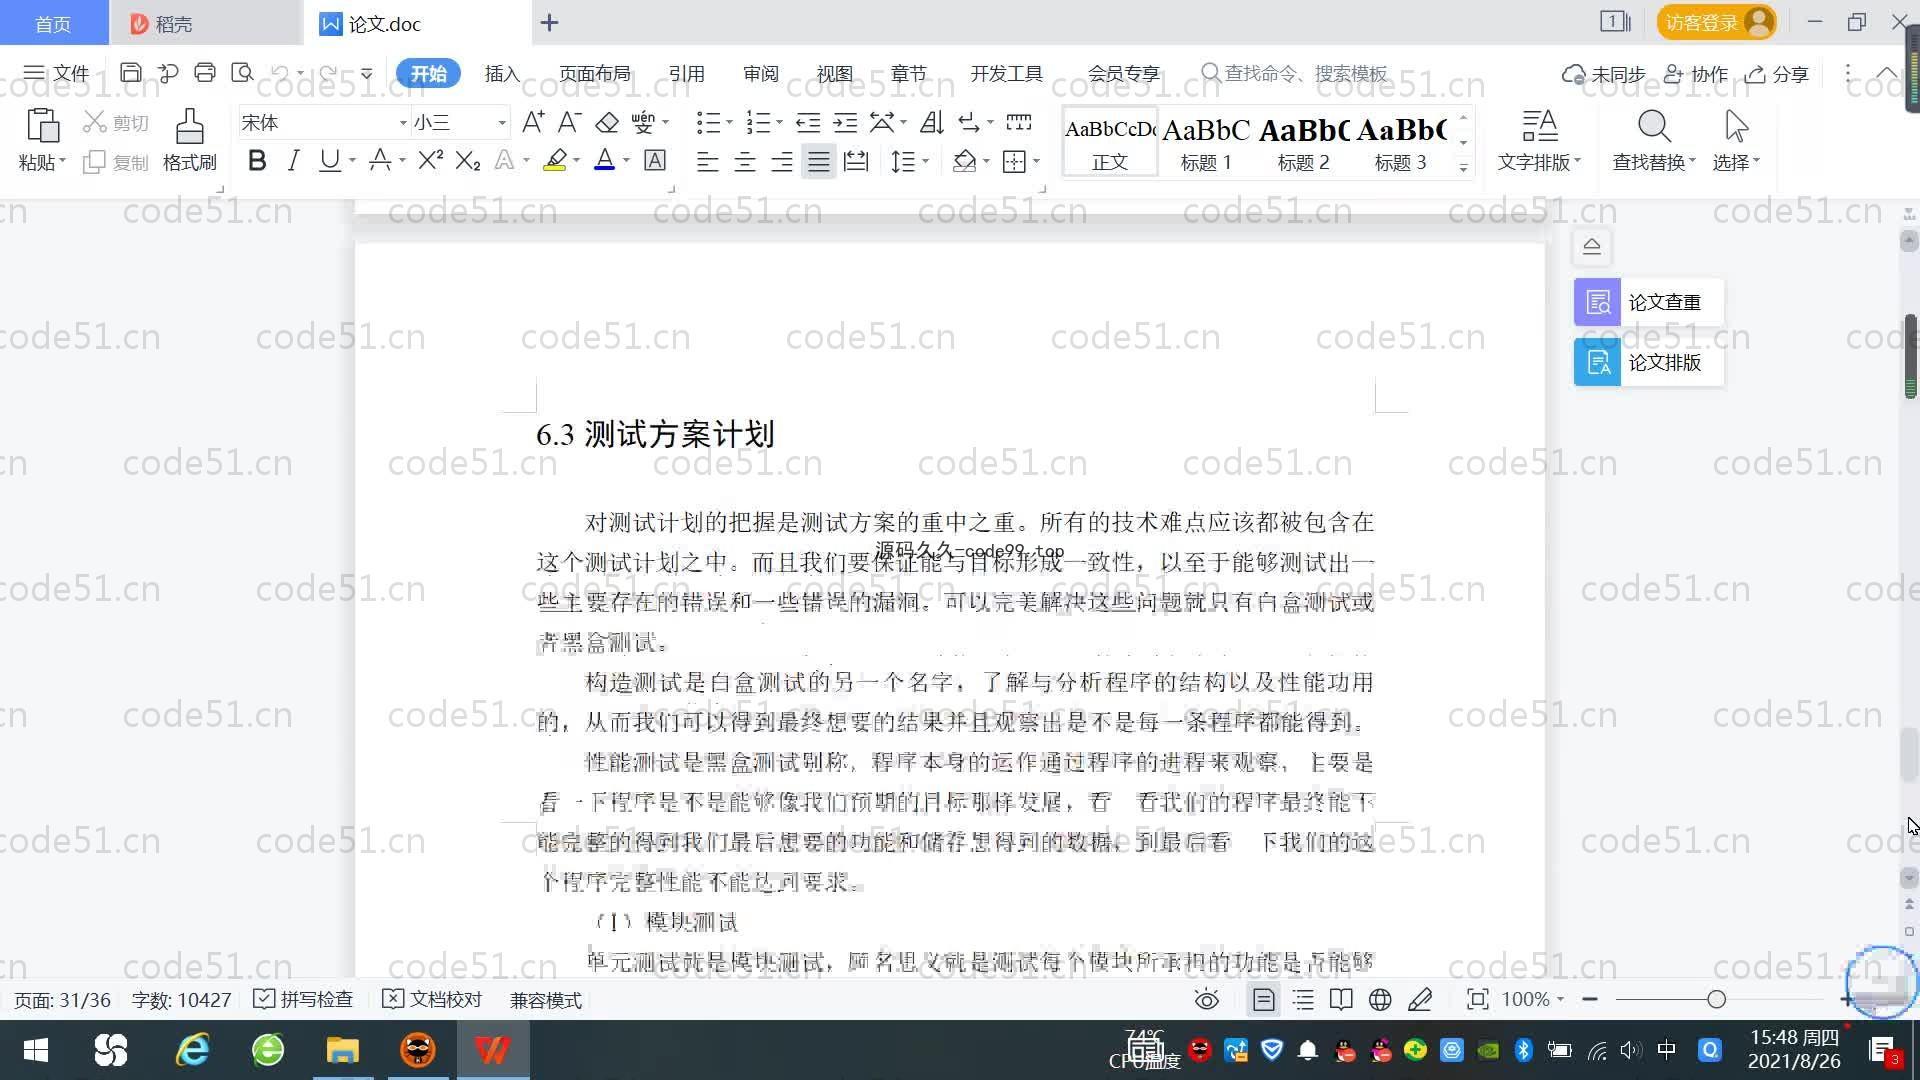The height and width of the screenshot is (1080, 1920).
Task: Click the Save icon in quick toolbar
Action: 130,73
